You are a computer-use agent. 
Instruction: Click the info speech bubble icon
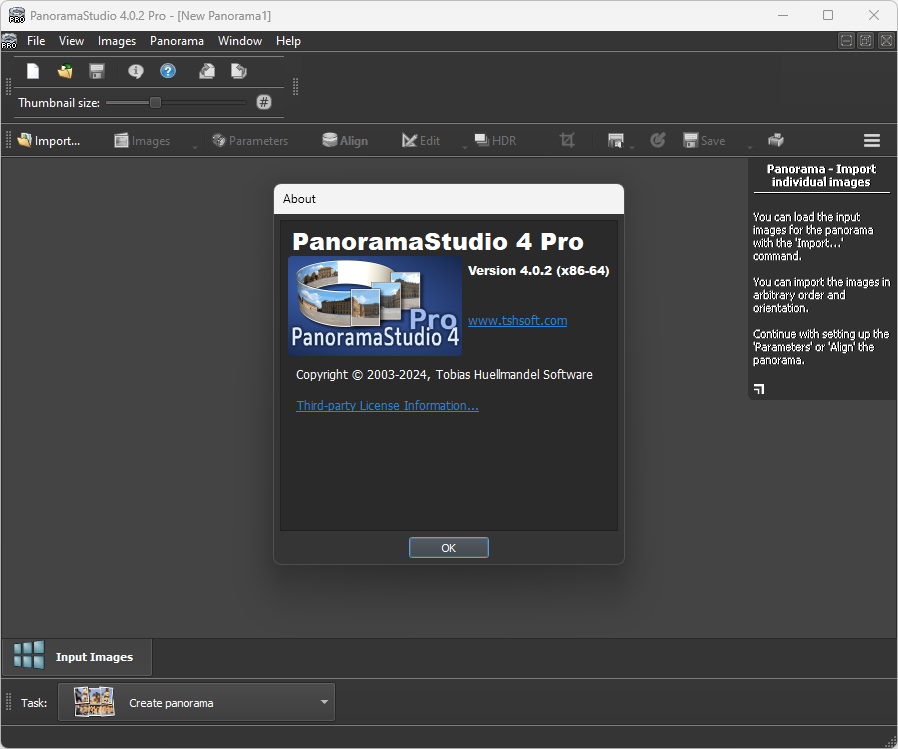tap(136, 71)
